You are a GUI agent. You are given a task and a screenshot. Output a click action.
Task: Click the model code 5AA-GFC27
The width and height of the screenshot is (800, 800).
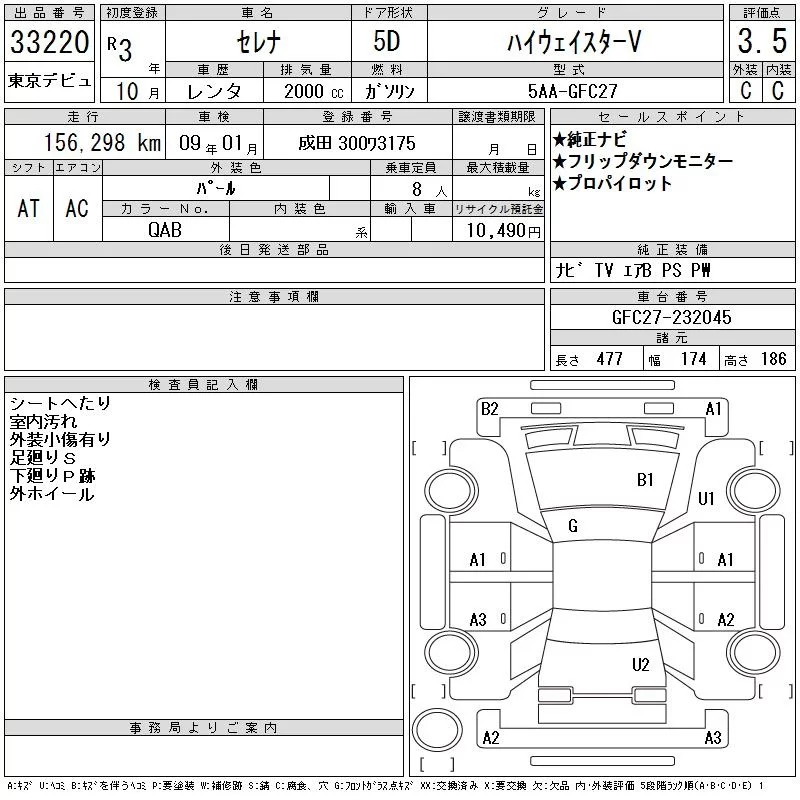(x=572, y=91)
